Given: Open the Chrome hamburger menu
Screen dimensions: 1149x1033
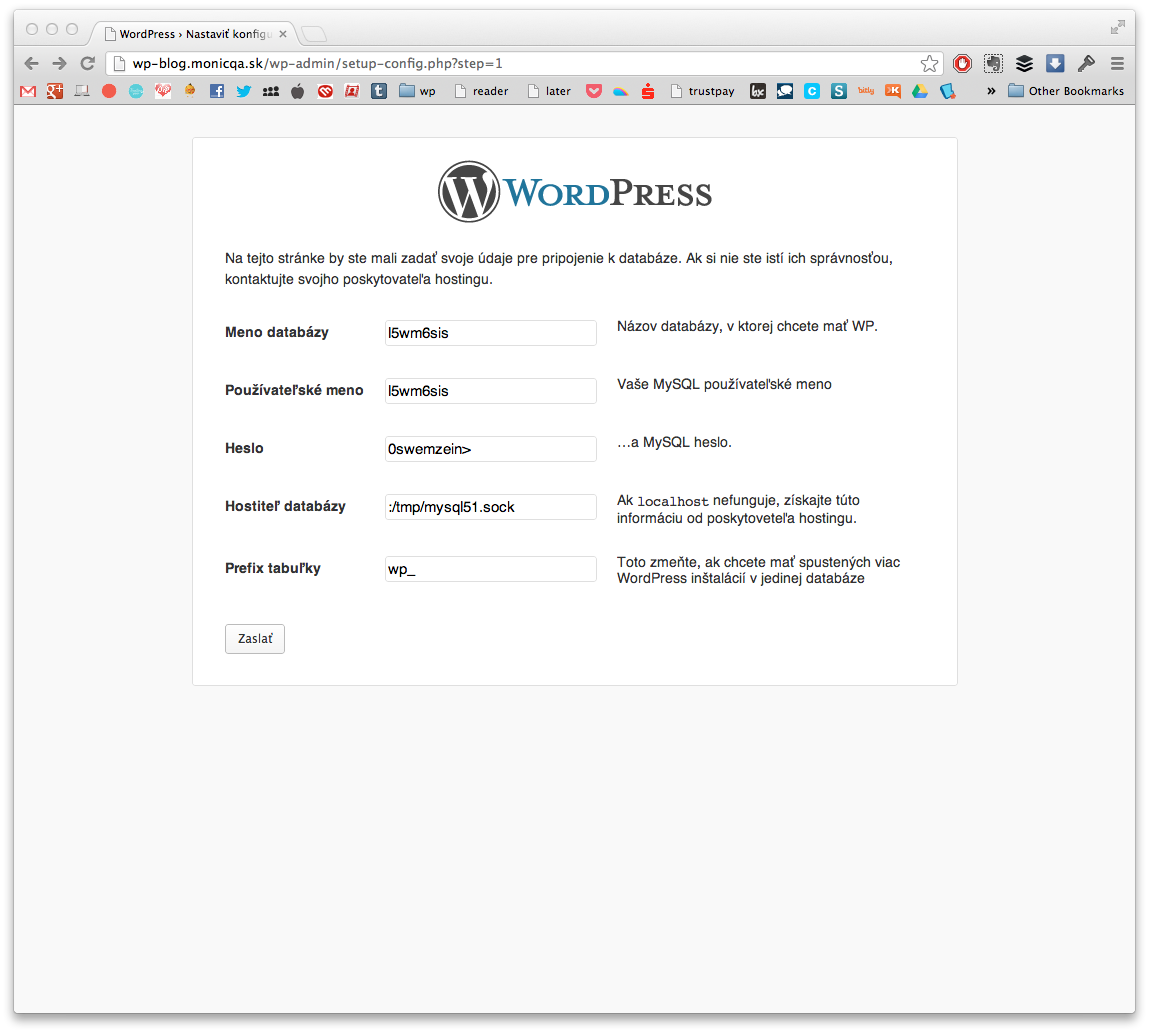Looking at the screenshot, I should coord(1117,63).
